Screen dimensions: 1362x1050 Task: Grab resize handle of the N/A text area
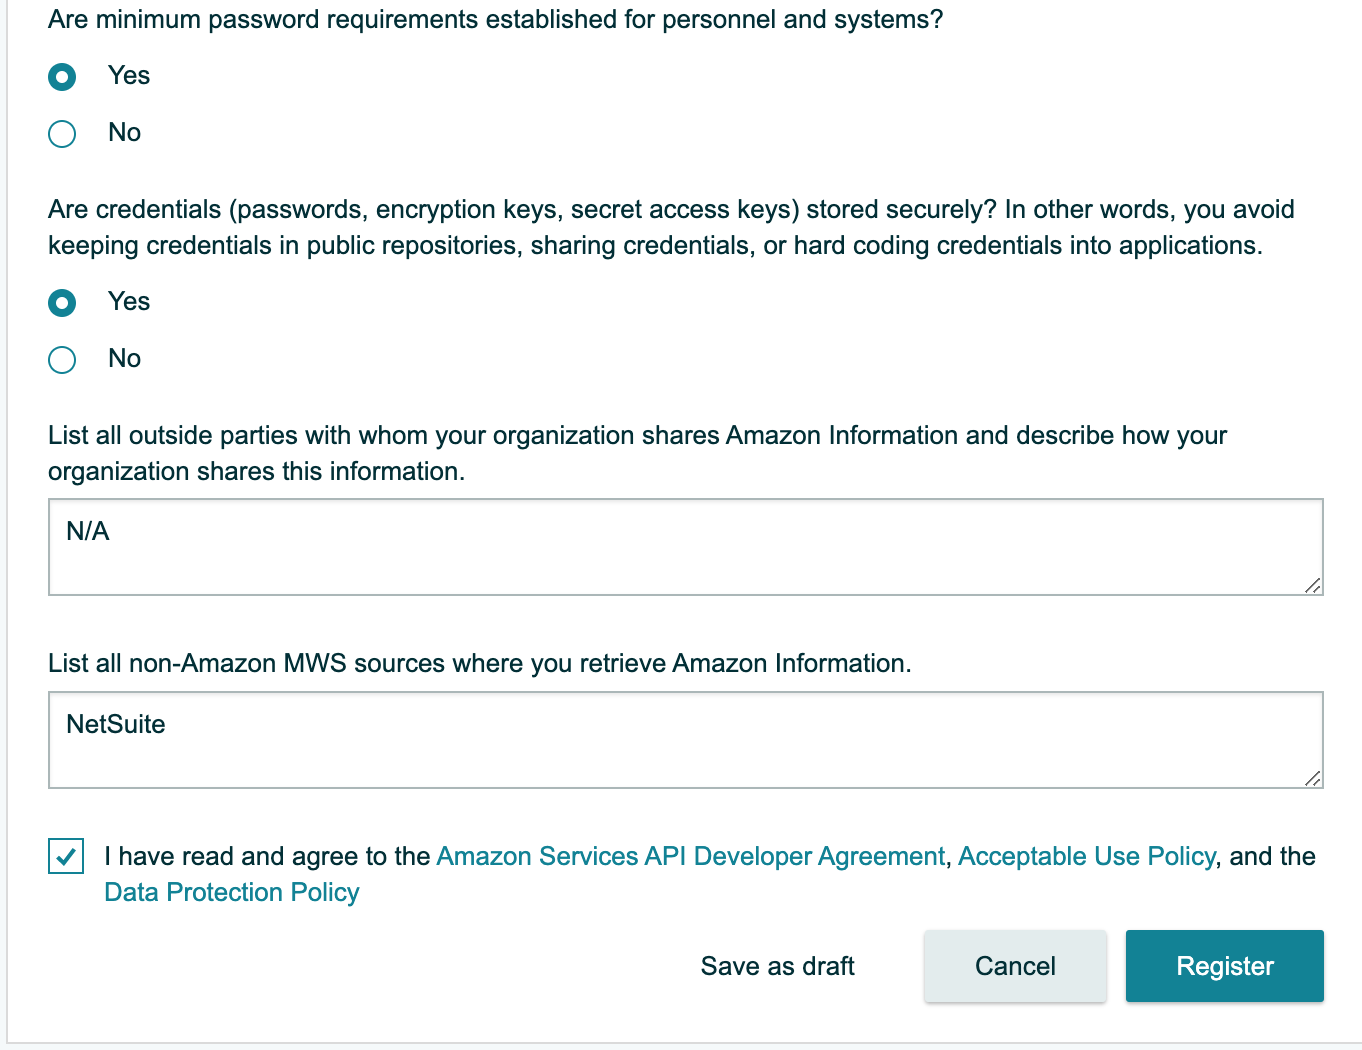1313,585
